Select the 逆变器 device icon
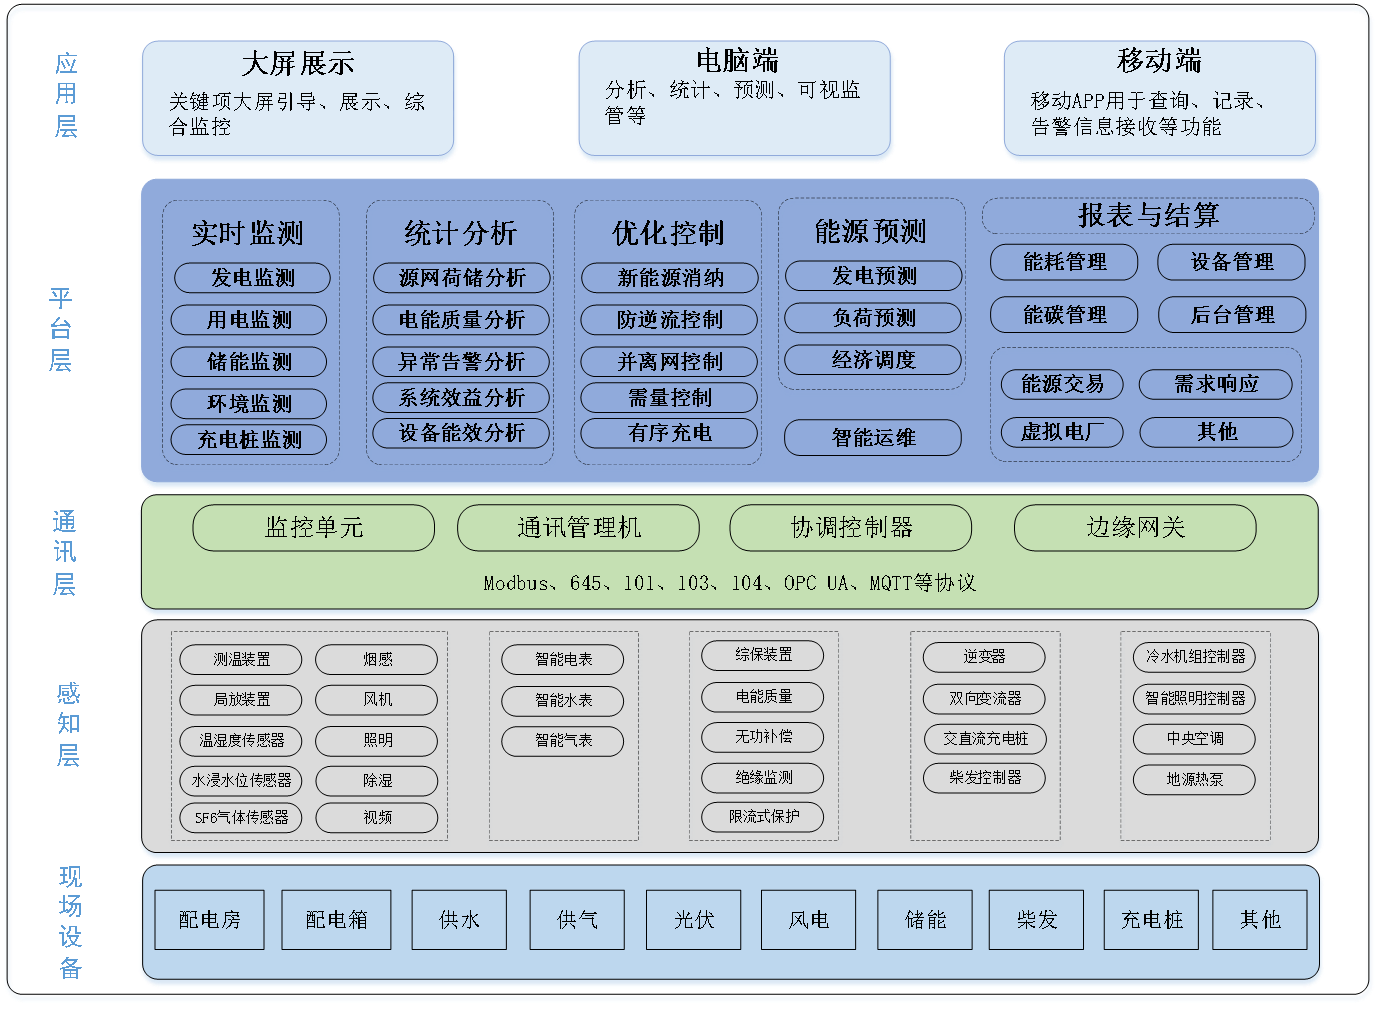The height and width of the screenshot is (1012, 1379). 984,657
